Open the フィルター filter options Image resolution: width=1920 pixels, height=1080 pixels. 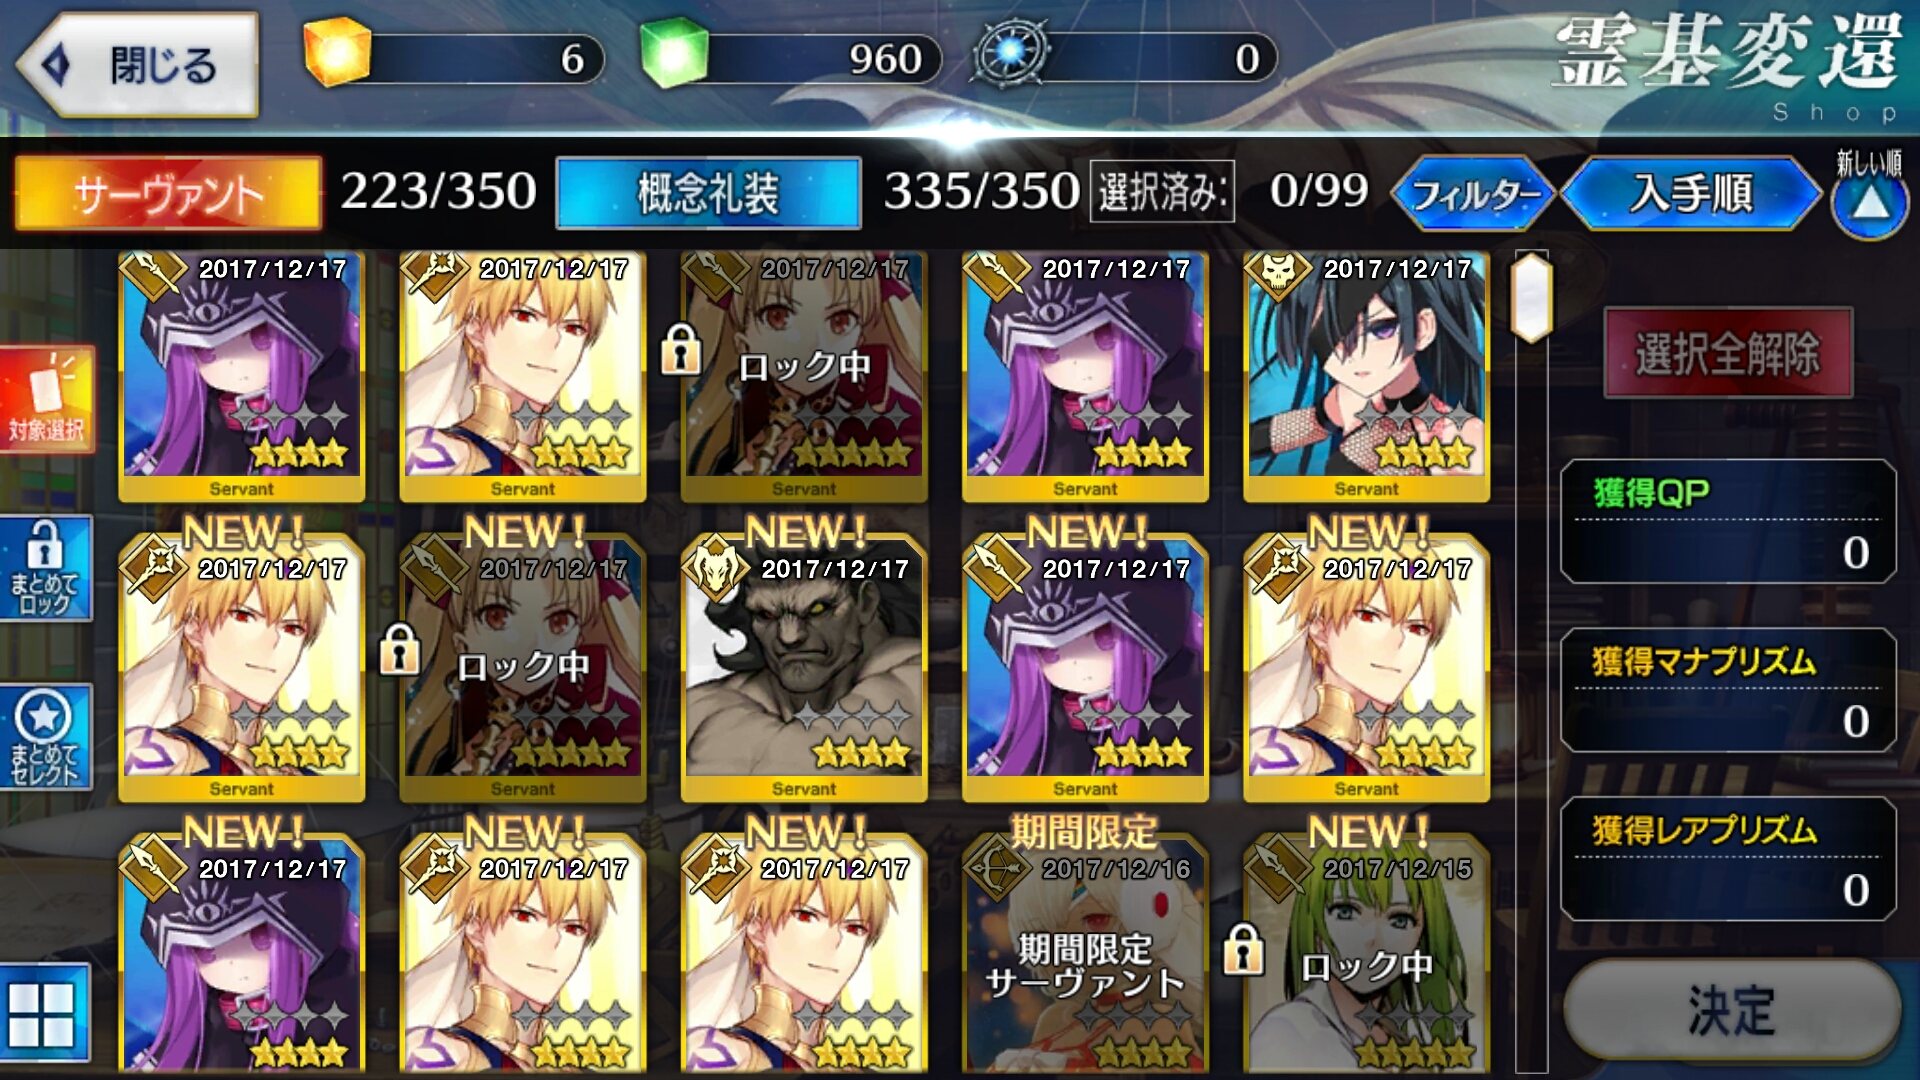[1474, 193]
